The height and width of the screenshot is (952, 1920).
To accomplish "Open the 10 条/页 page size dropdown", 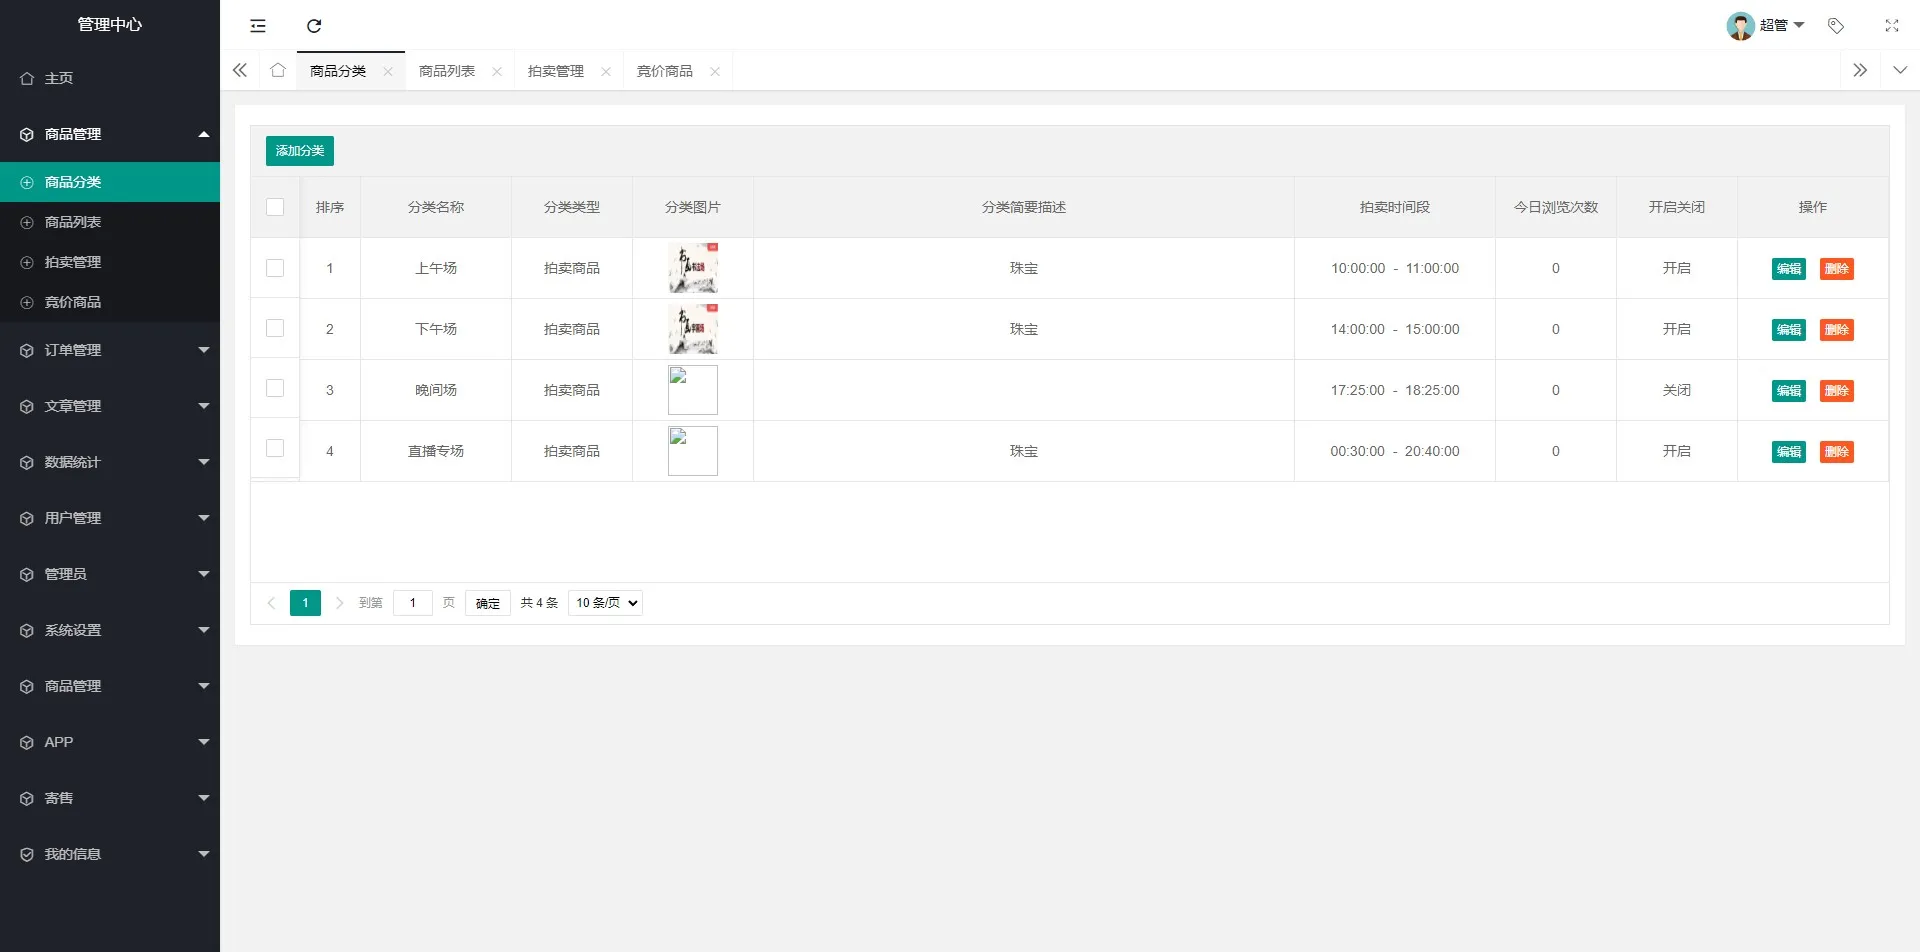I will click(605, 603).
